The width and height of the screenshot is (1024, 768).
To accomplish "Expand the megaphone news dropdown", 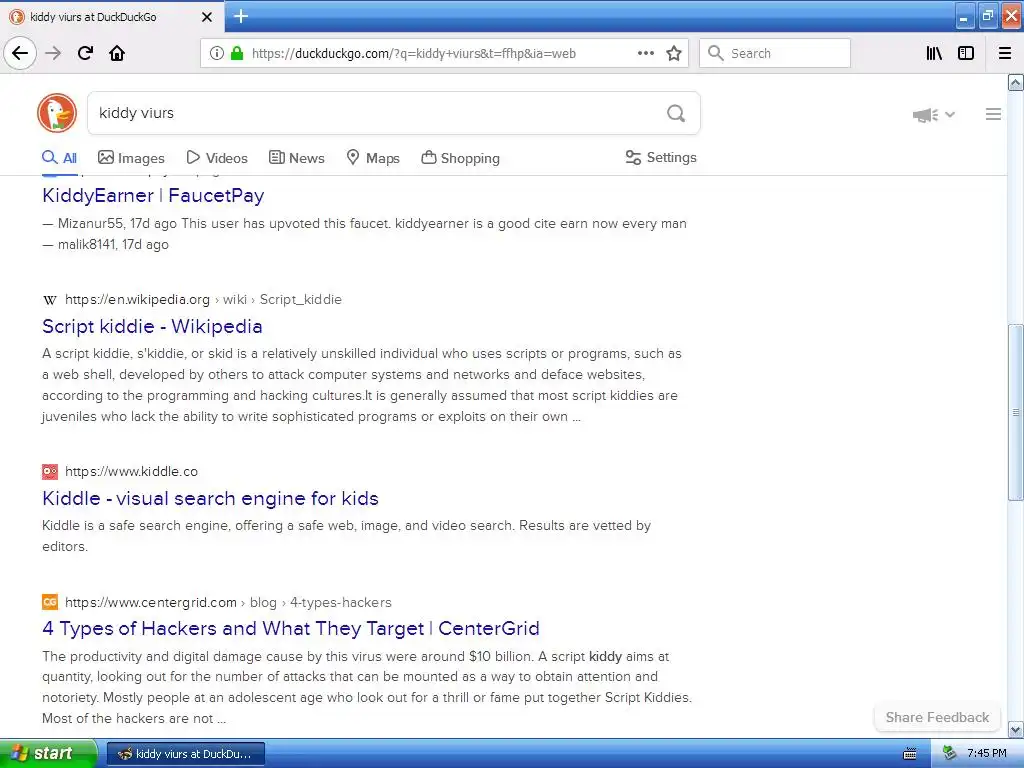I will tap(934, 115).
